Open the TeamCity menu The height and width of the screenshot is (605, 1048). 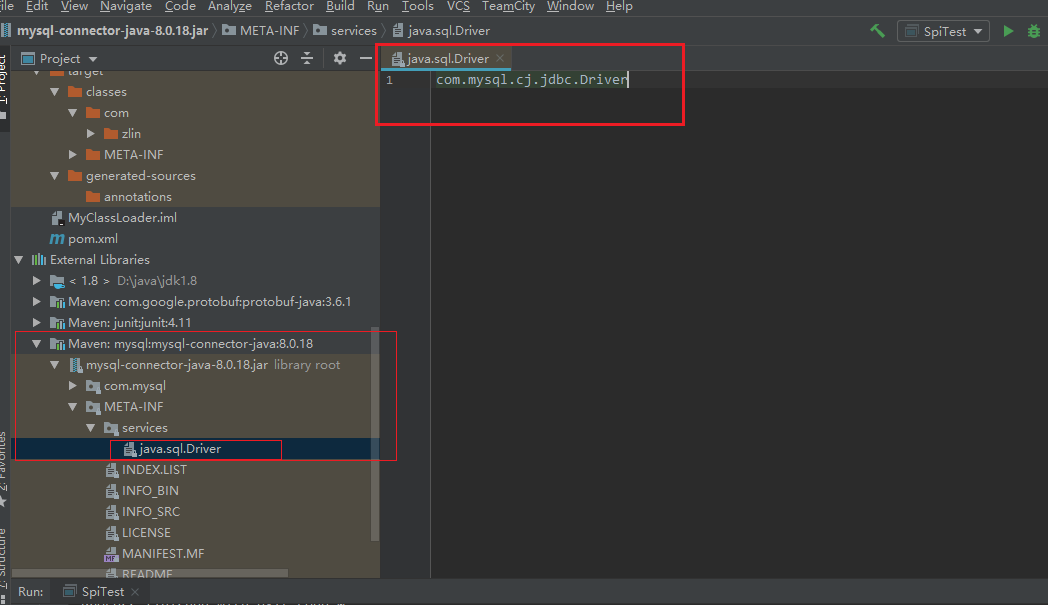pos(508,6)
